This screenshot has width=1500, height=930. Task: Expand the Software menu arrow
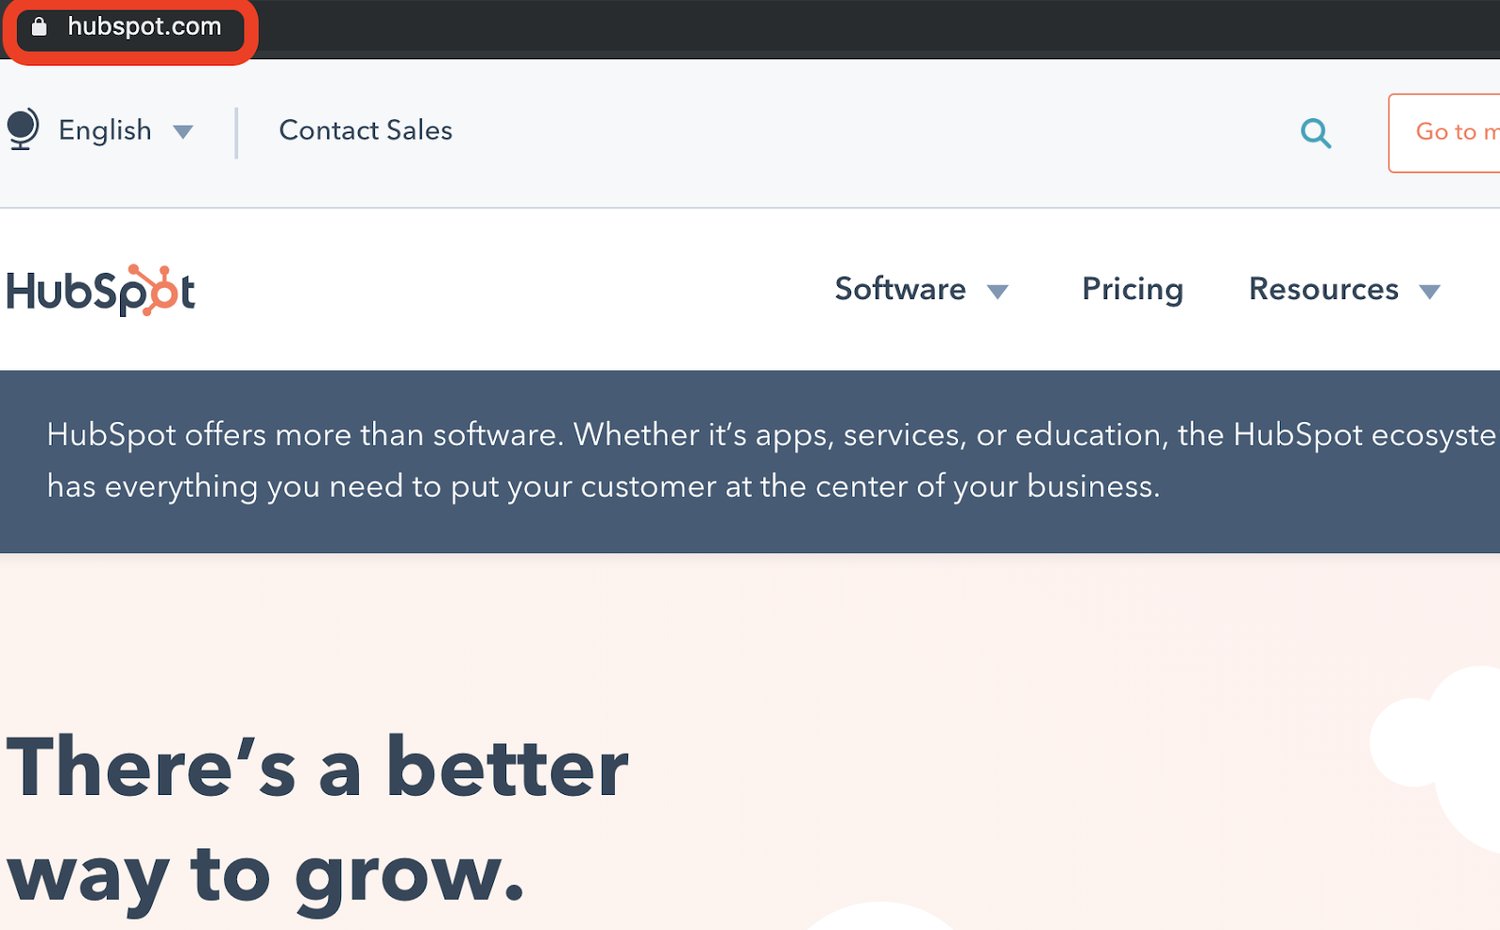point(997,292)
